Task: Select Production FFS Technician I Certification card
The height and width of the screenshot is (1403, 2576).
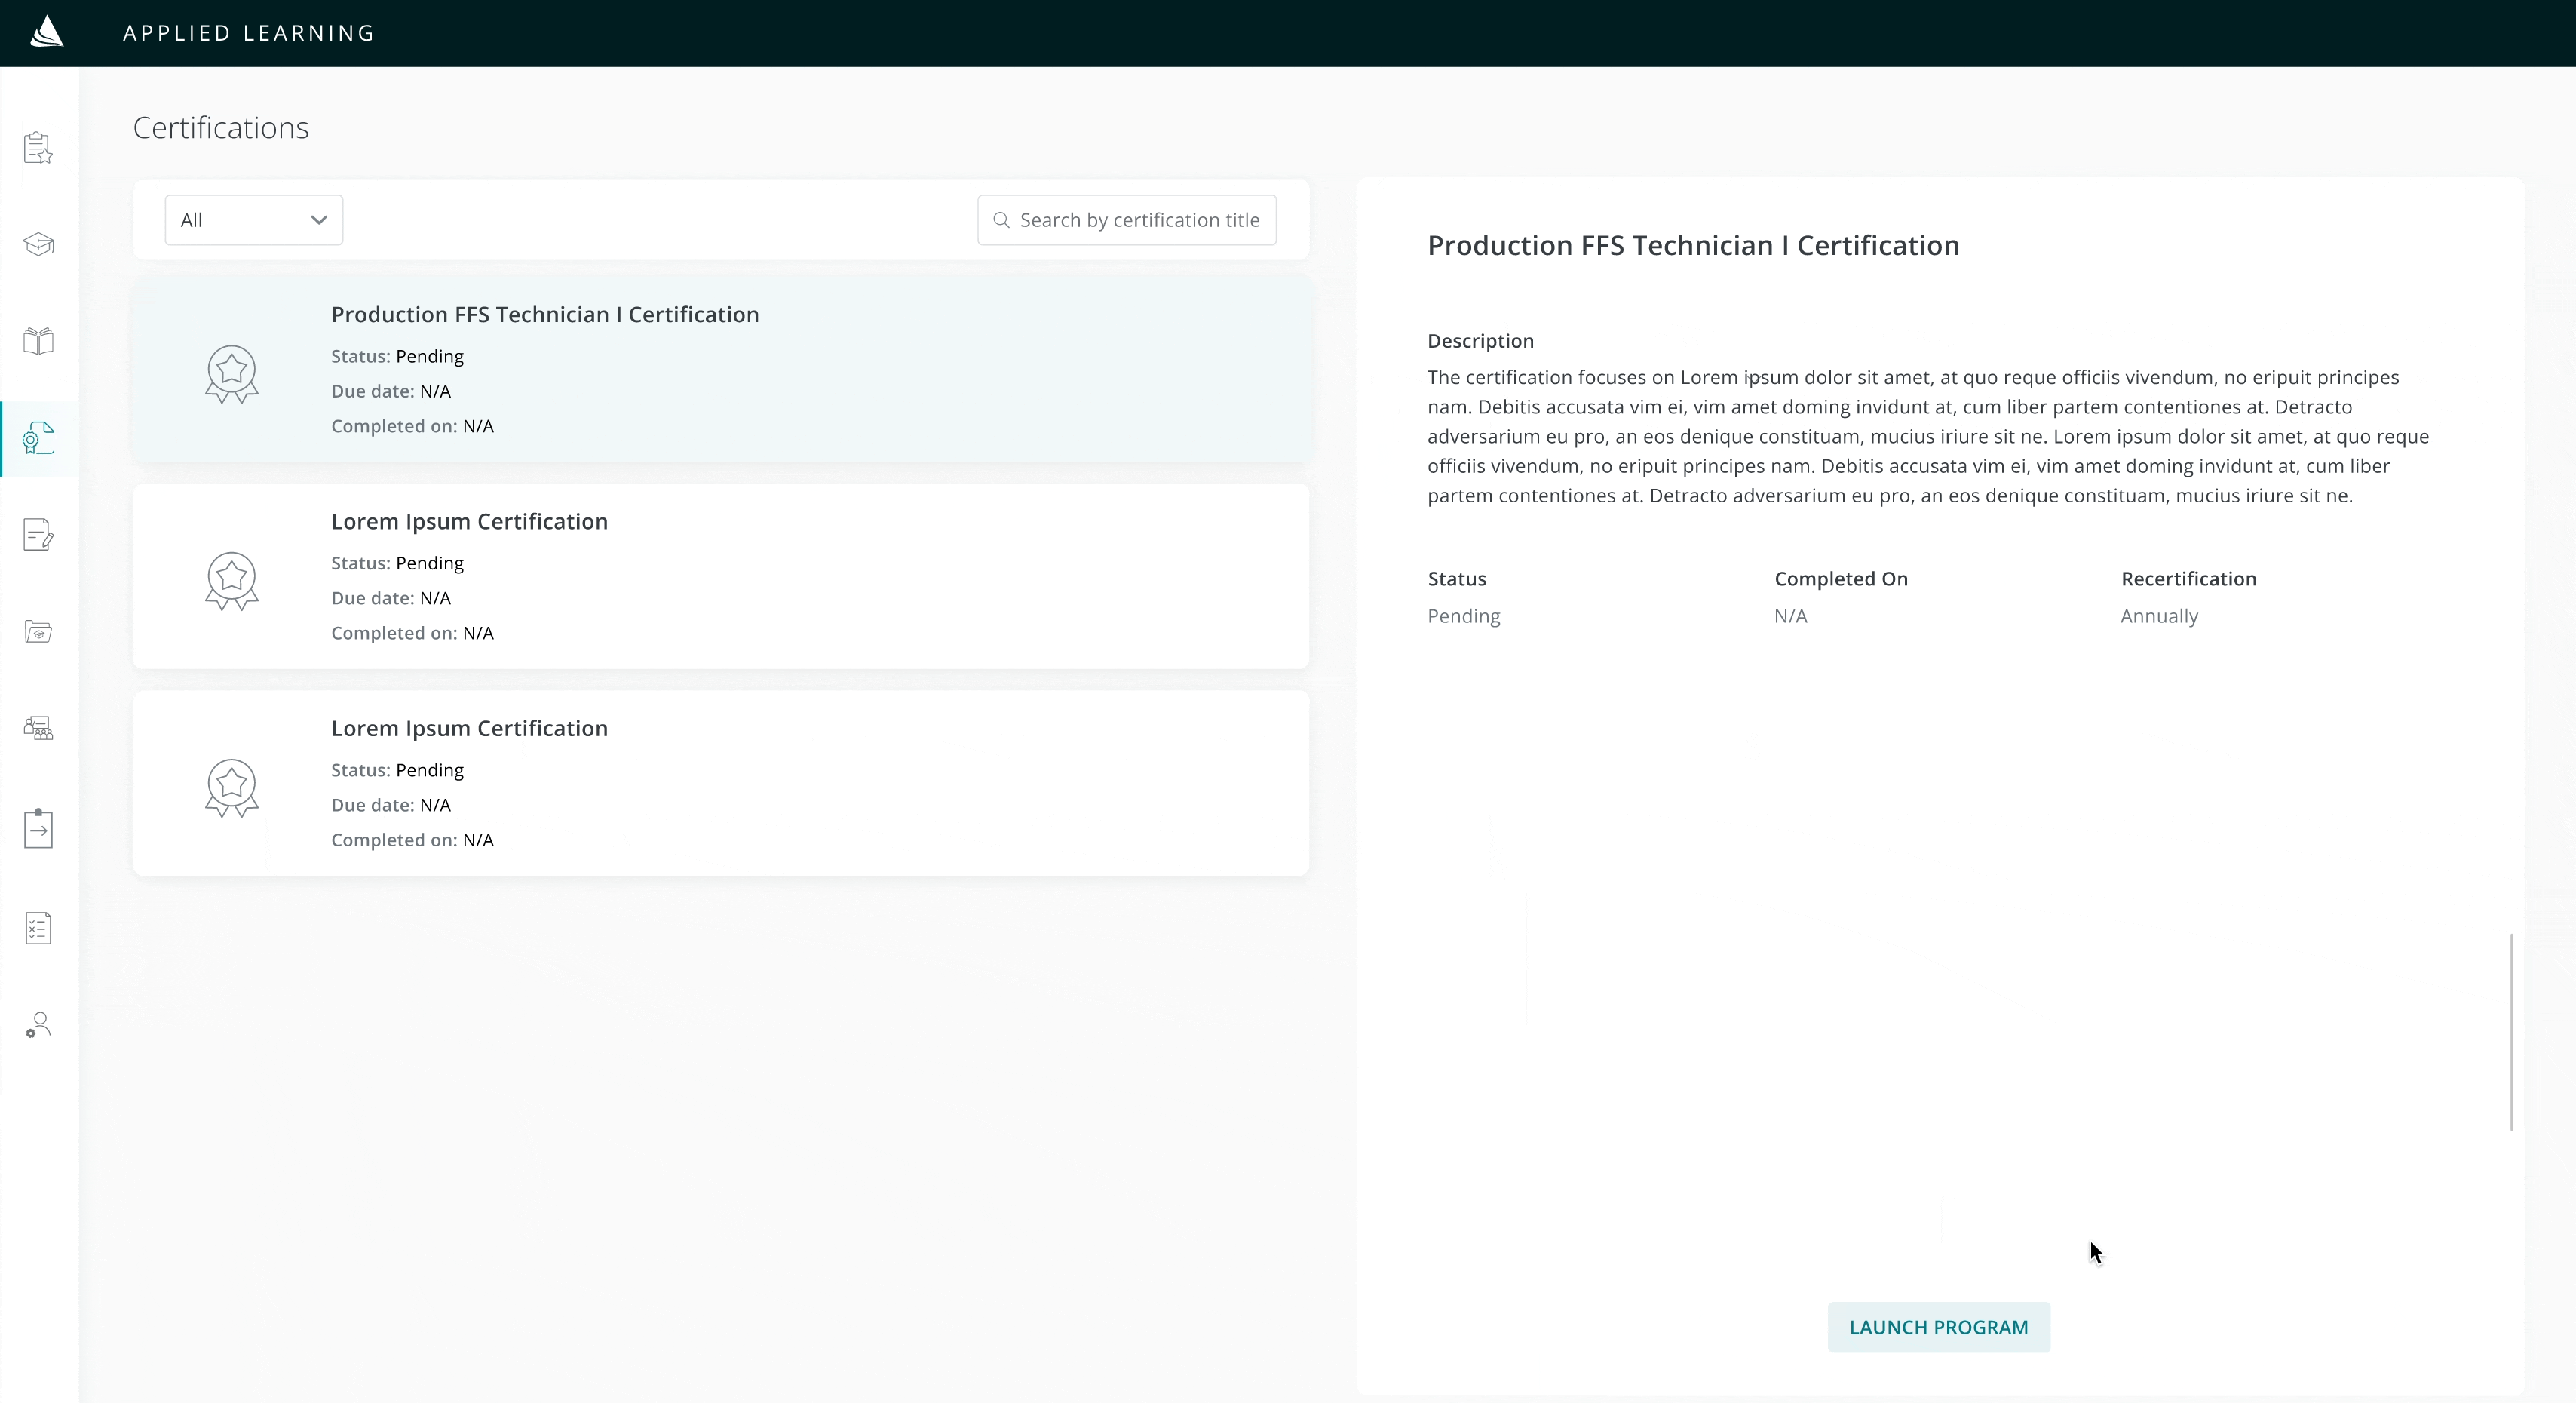Action: click(720, 370)
